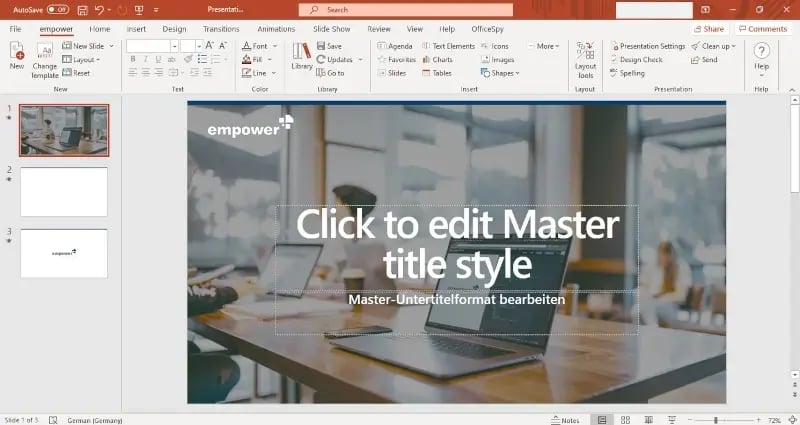Toggle AutoSave switch
Image resolution: width=800 pixels, height=425 pixels.
click(x=58, y=10)
